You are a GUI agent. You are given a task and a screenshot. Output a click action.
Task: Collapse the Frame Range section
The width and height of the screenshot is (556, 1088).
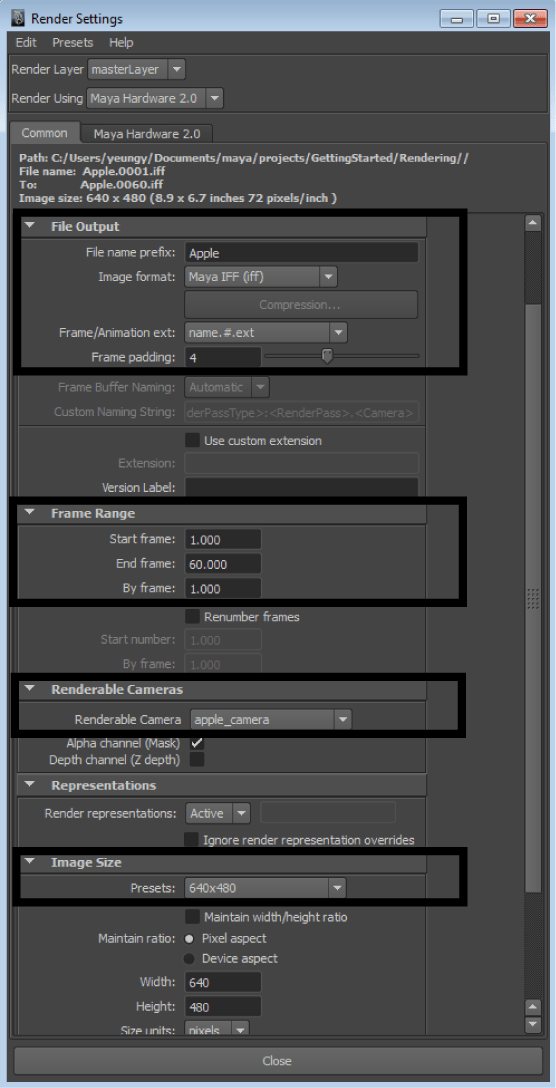click(29, 513)
